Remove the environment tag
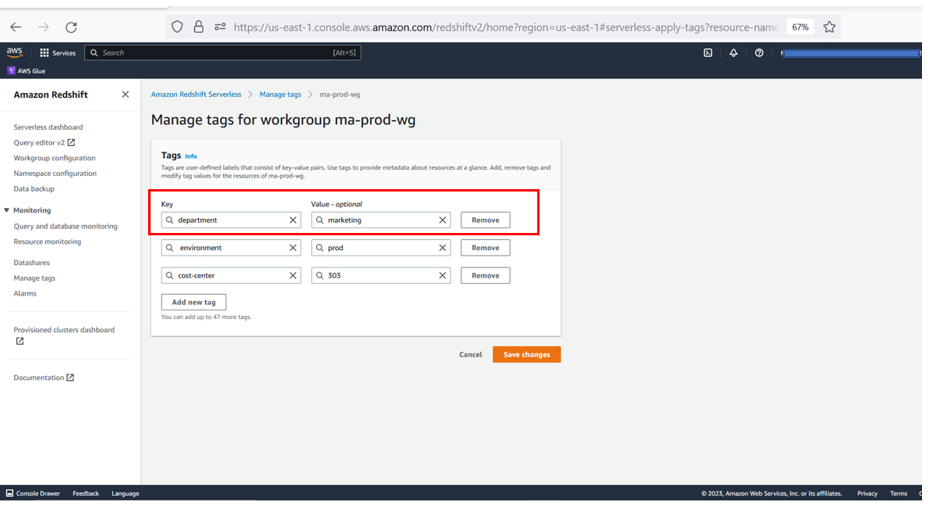This screenshot has width=928, height=505. coord(485,248)
